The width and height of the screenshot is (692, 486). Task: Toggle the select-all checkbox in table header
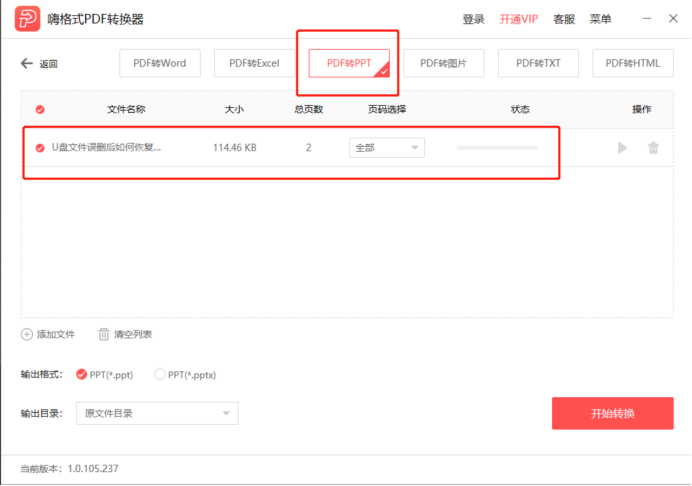tap(40, 109)
